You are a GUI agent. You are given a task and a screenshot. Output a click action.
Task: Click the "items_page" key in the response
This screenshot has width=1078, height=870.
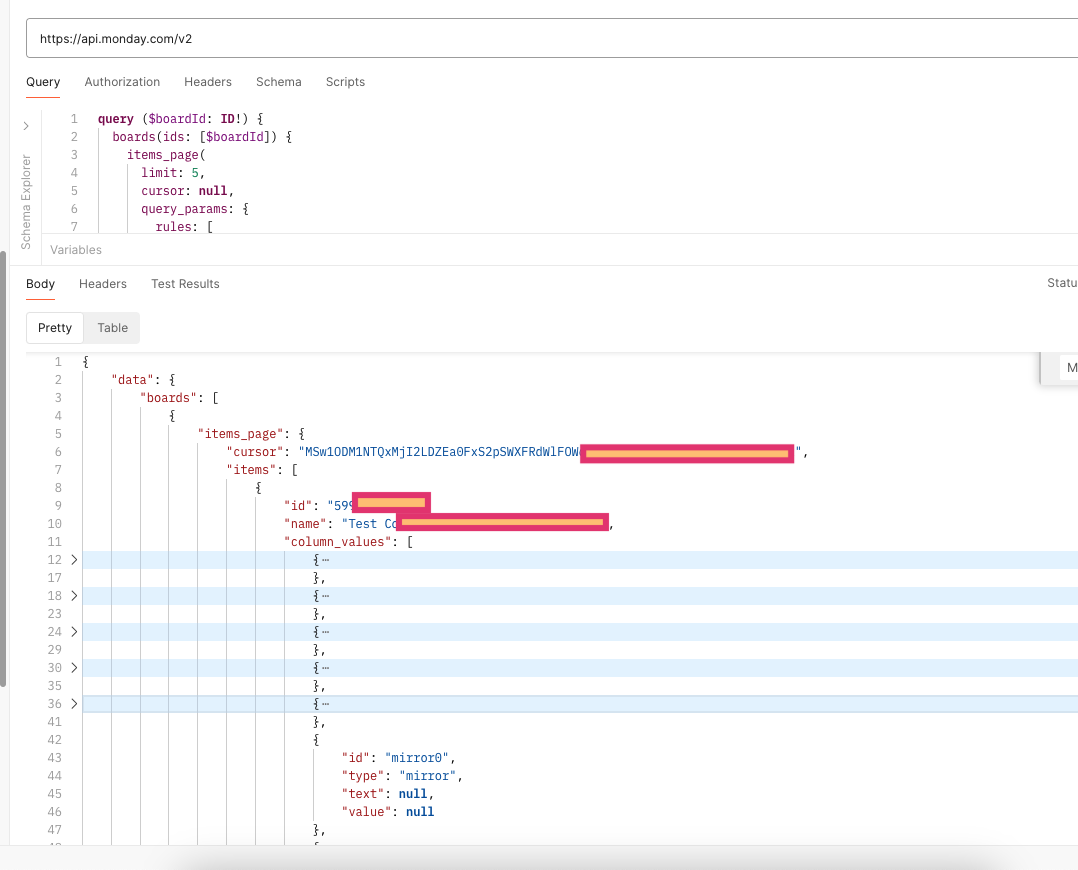point(240,434)
